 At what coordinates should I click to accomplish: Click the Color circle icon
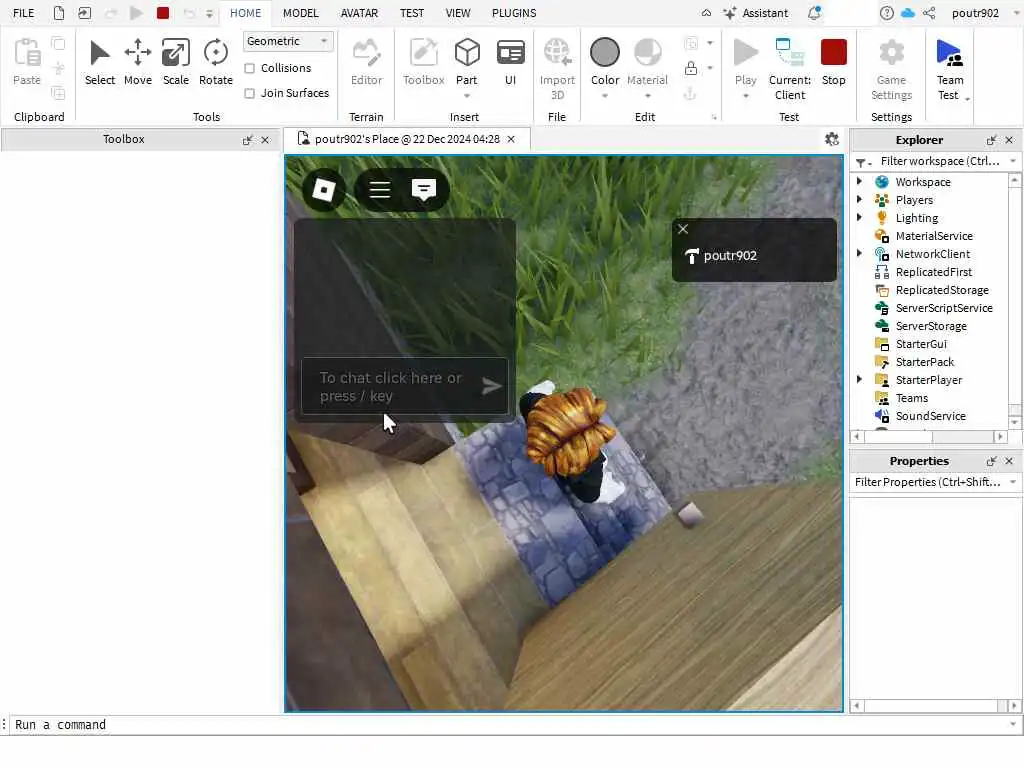click(x=605, y=52)
